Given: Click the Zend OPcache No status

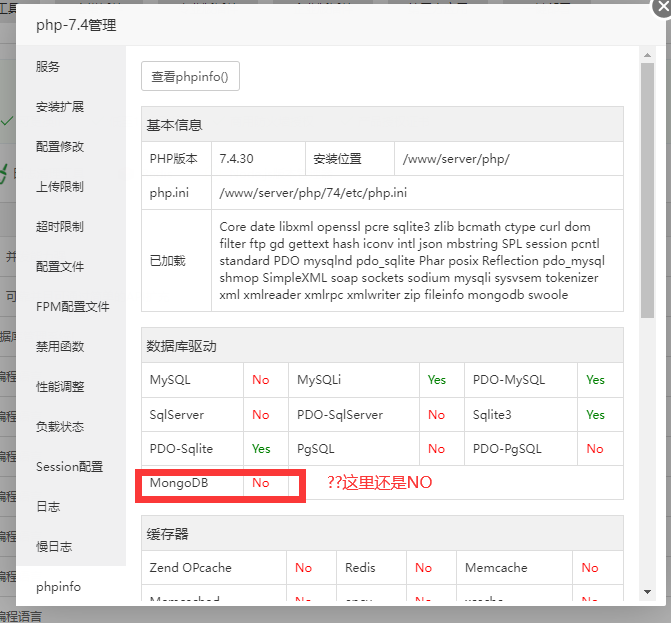Looking at the screenshot, I should click(303, 567).
